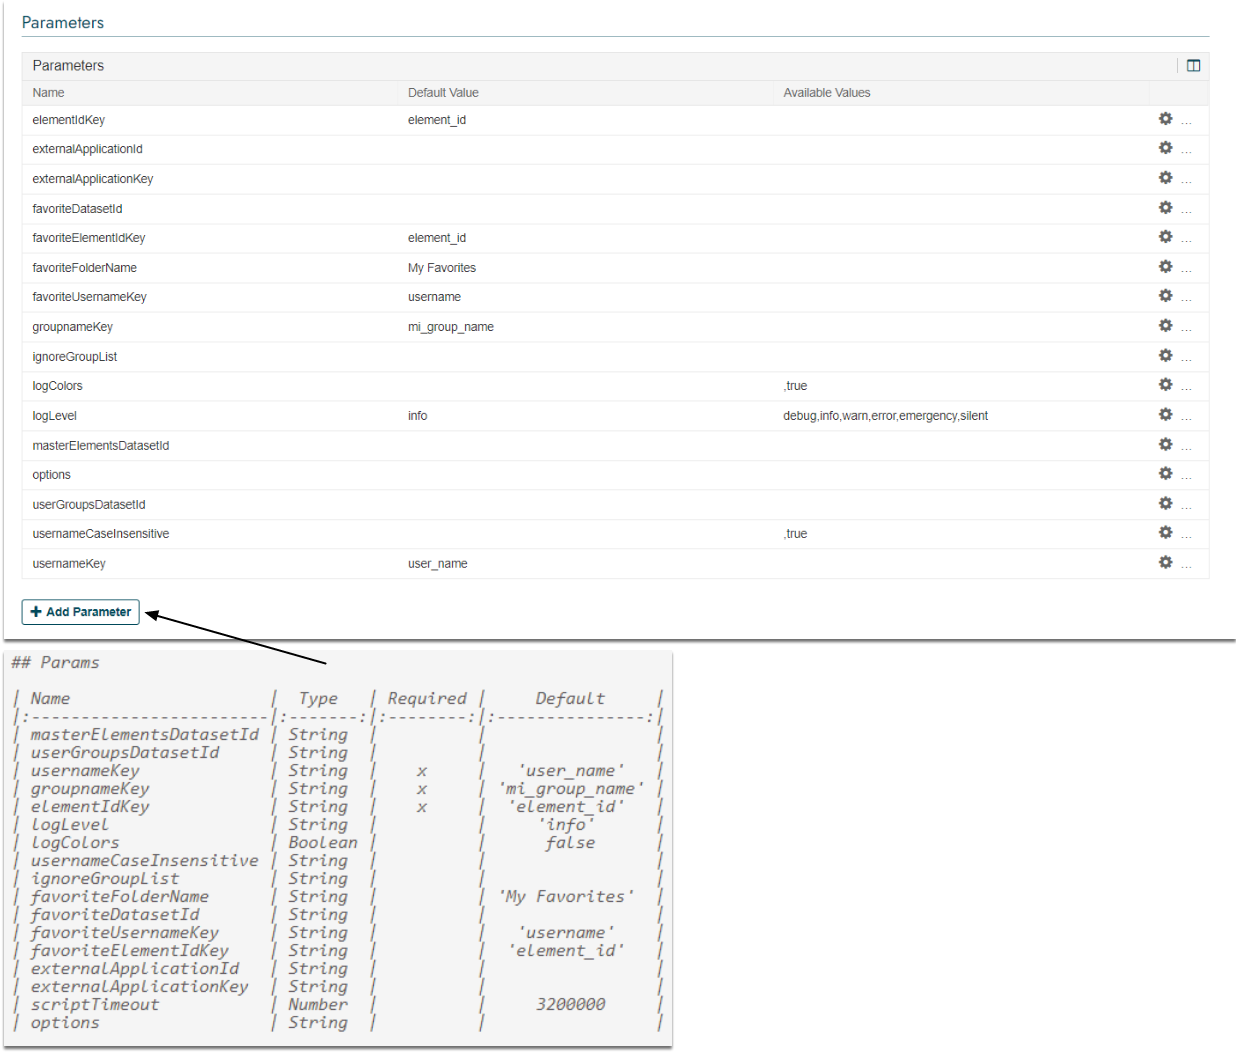1236x1052 pixels.
Task: Open gear settings for logLevel parameter
Action: [1165, 415]
